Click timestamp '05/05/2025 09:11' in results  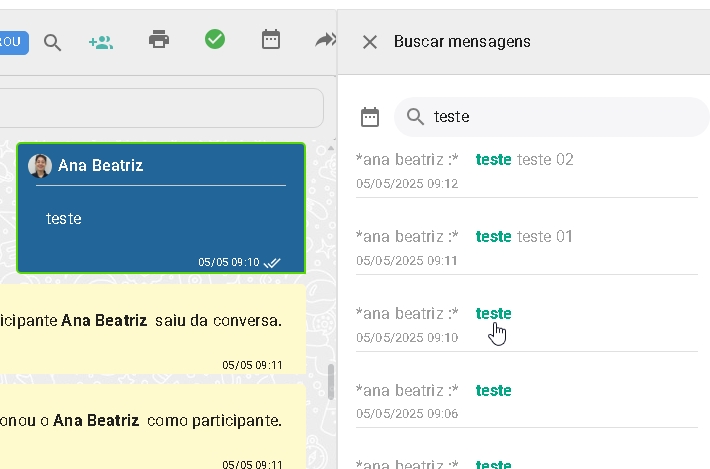click(407, 261)
